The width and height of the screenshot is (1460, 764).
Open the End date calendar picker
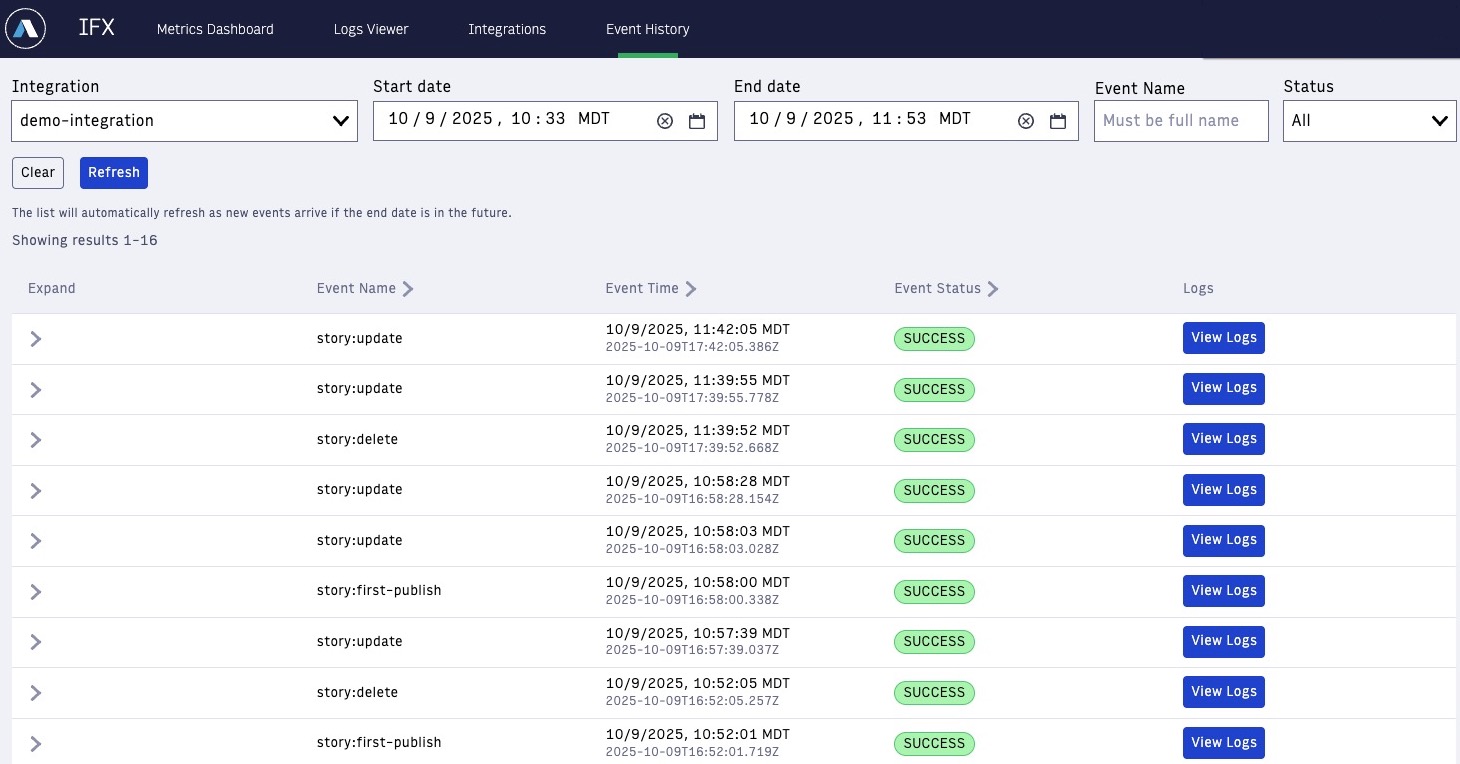click(x=1058, y=121)
